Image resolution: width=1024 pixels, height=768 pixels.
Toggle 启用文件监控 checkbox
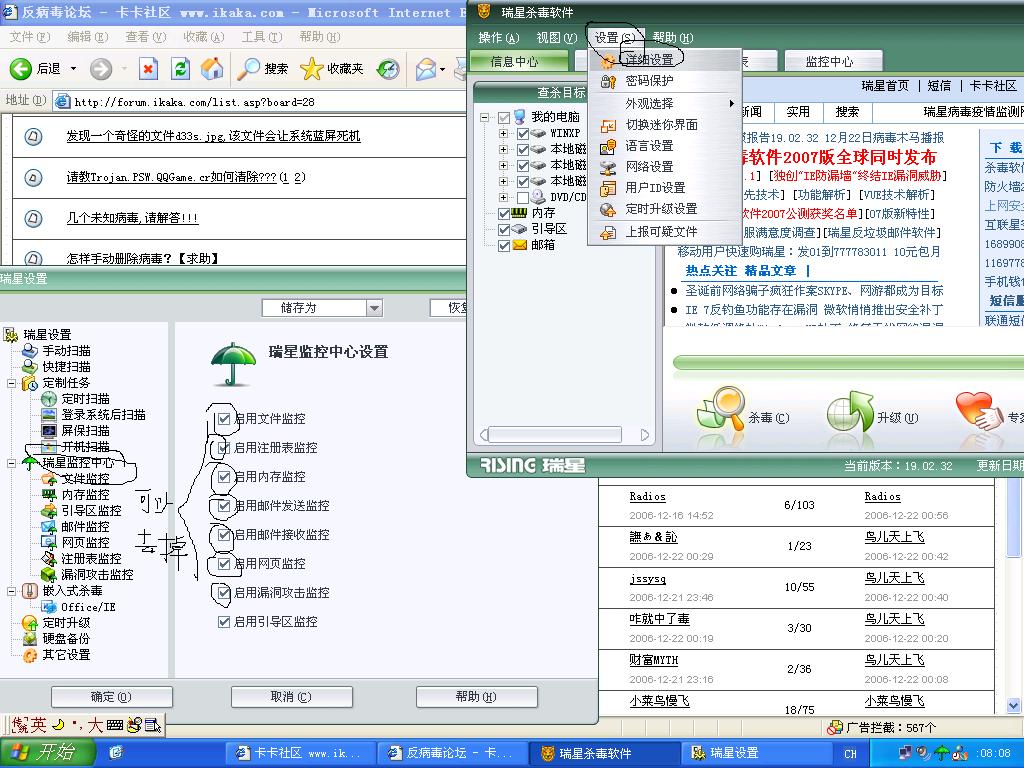point(224,419)
